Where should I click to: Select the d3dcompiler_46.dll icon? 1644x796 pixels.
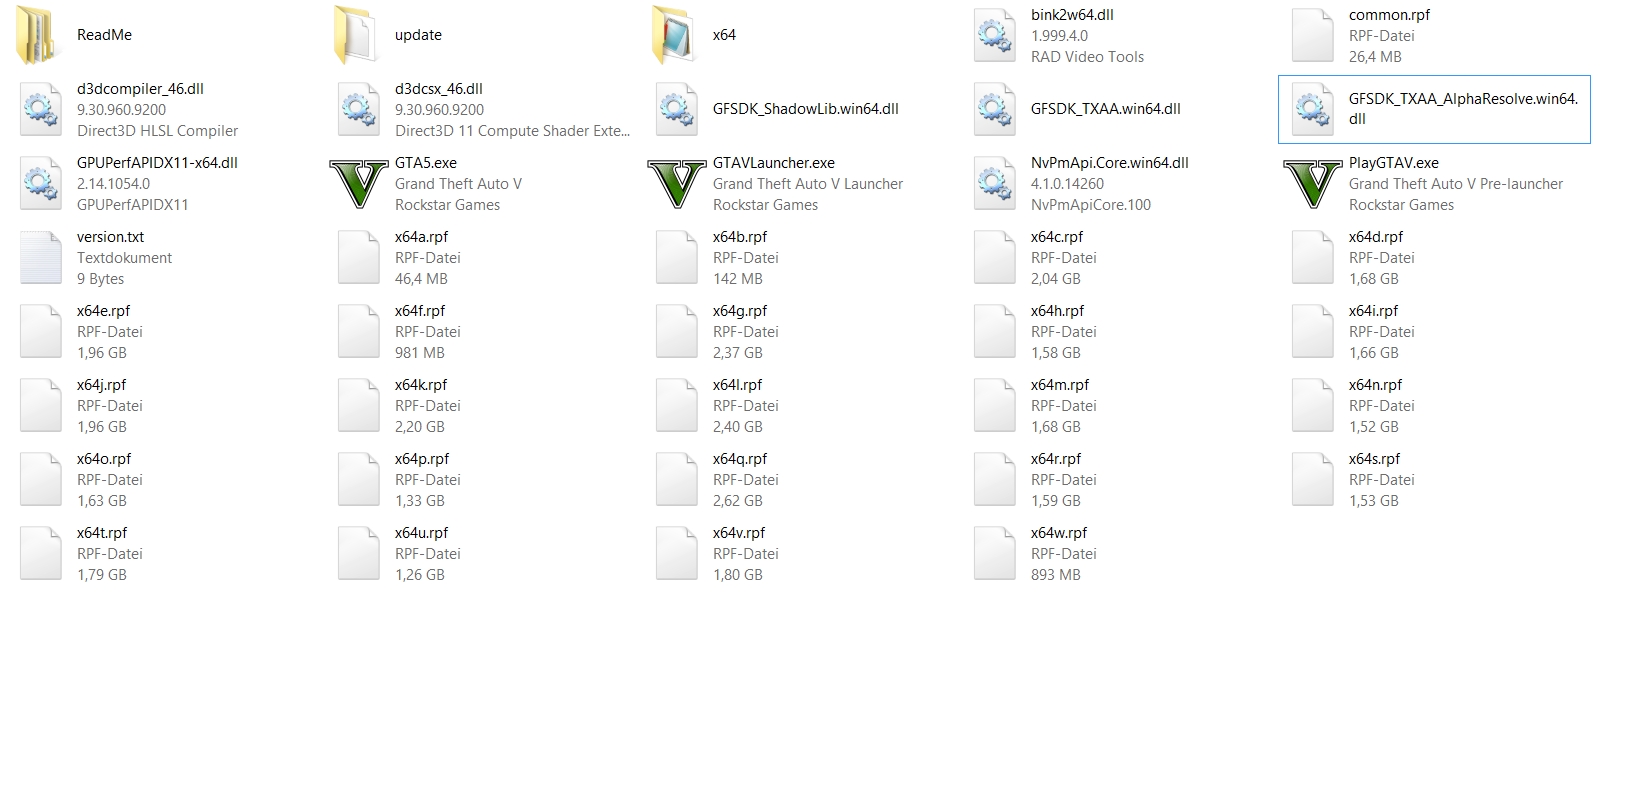40,109
